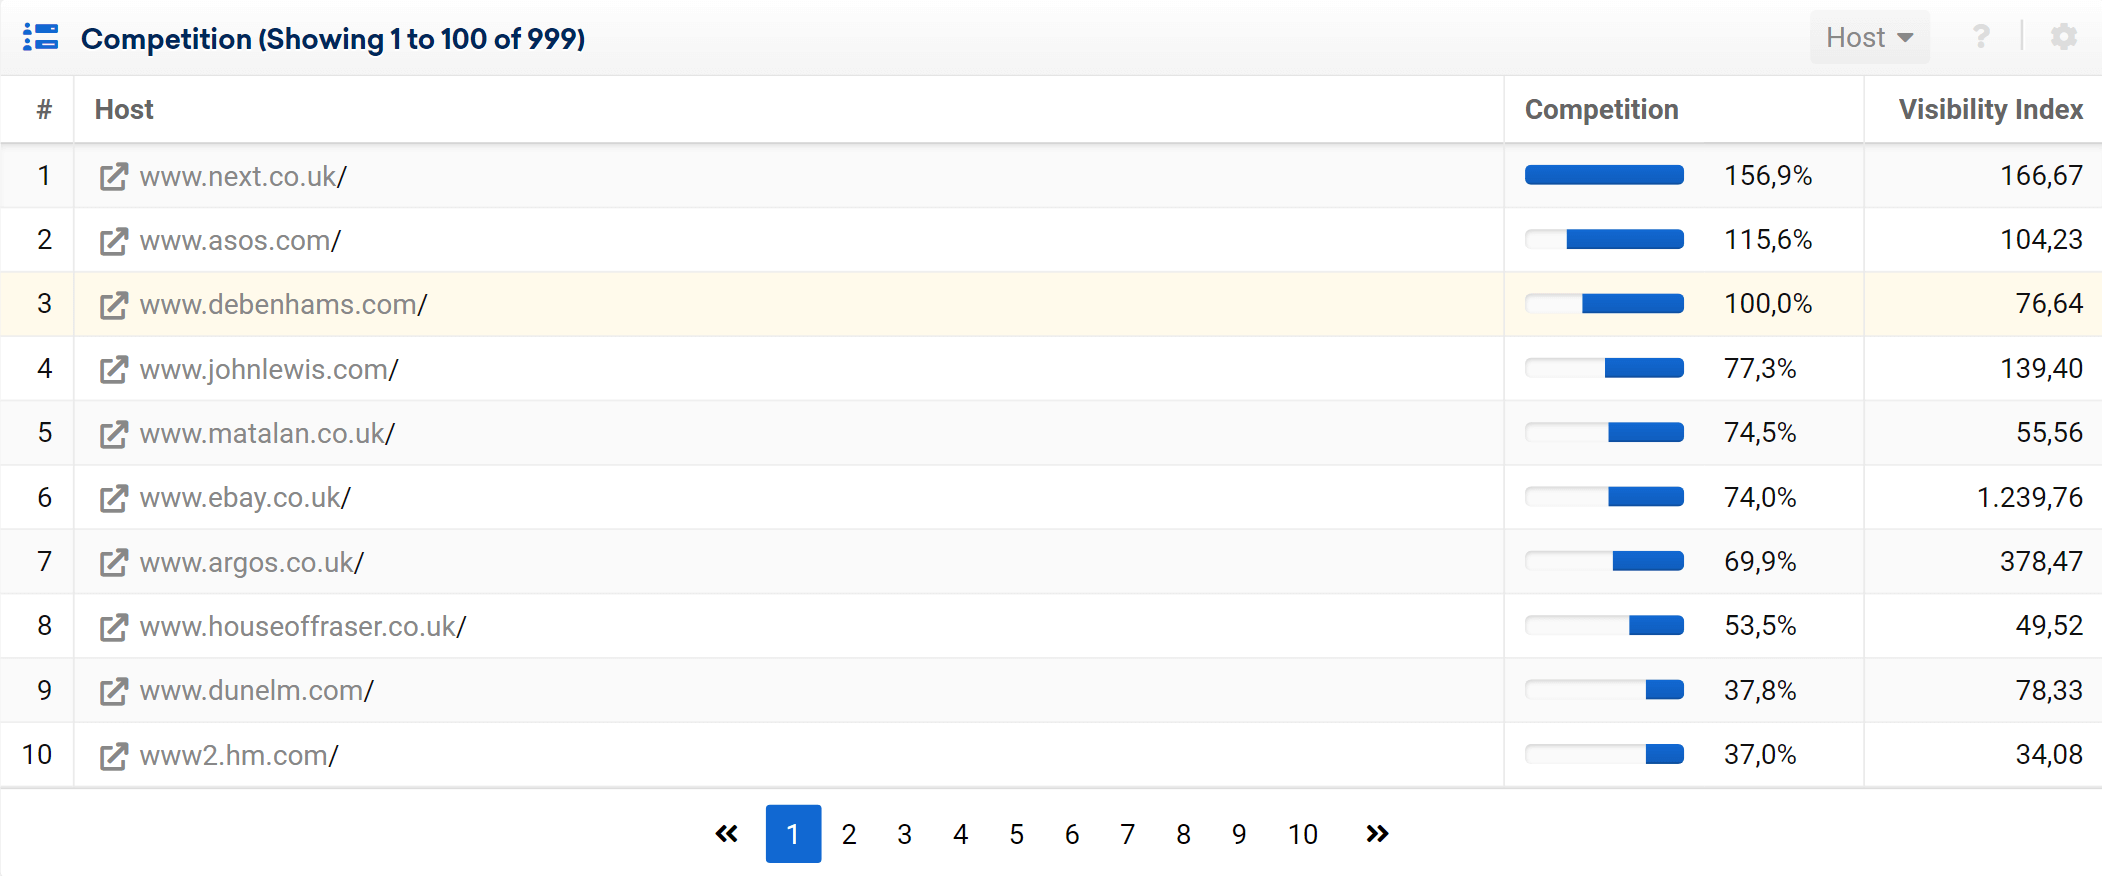The height and width of the screenshot is (876, 2102).
Task: Go to page 10 of results
Action: click(1303, 834)
